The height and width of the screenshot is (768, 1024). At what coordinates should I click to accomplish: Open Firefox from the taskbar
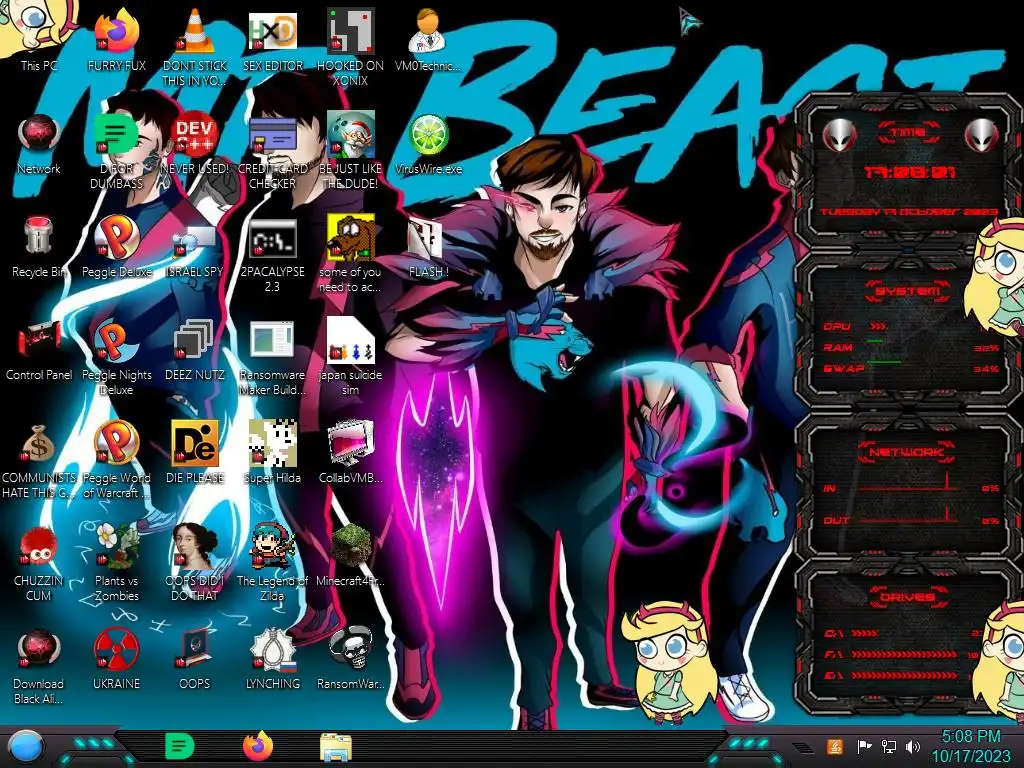[x=258, y=746]
